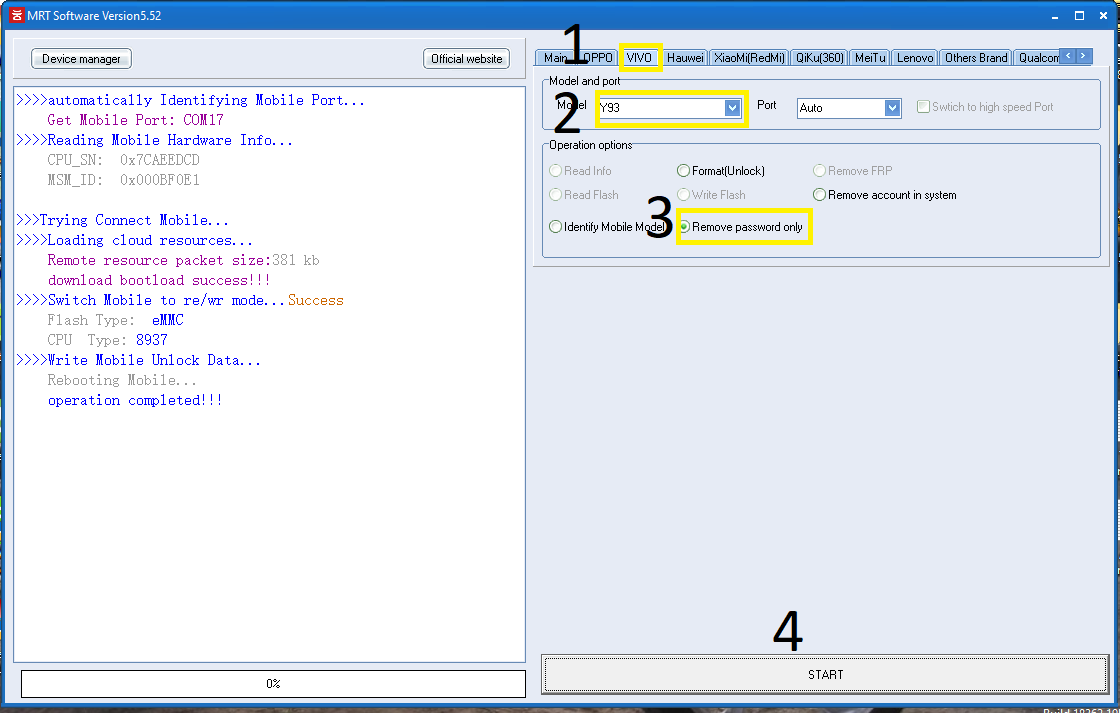Switch to the OPPO tab
The image size is (1120, 713).
click(x=598, y=58)
